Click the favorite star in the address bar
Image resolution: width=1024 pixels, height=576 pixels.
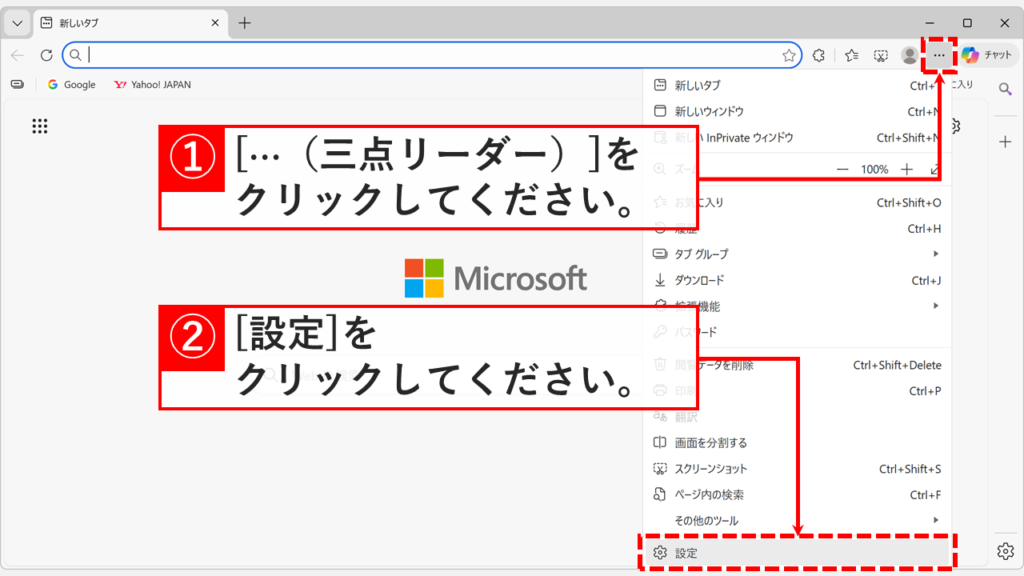pos(787,55)
